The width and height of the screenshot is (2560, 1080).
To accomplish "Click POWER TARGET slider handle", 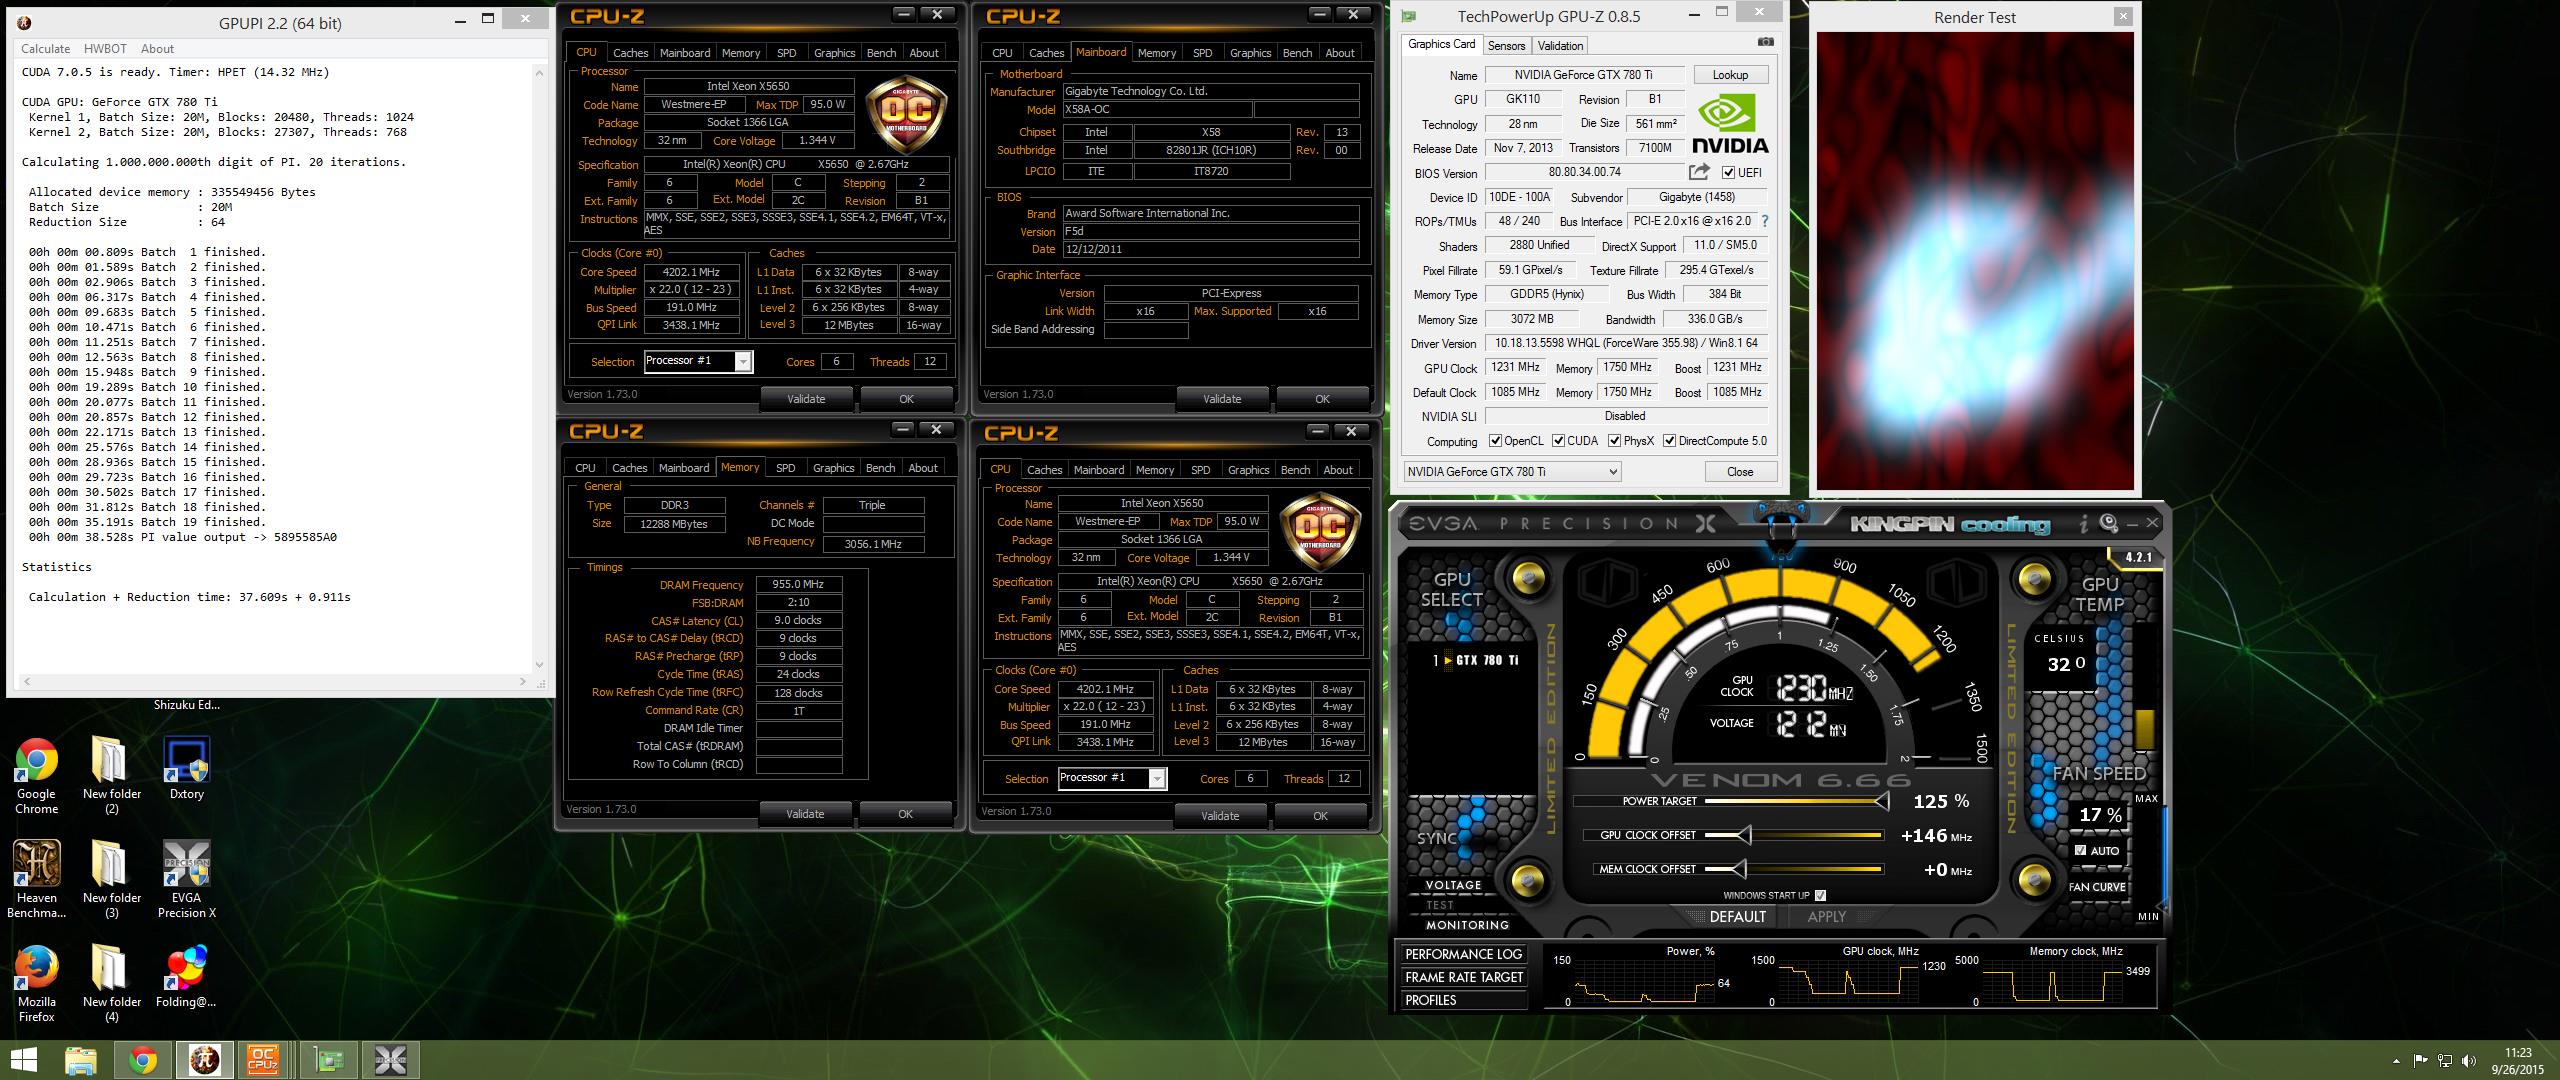I will tap(1882, 801).
